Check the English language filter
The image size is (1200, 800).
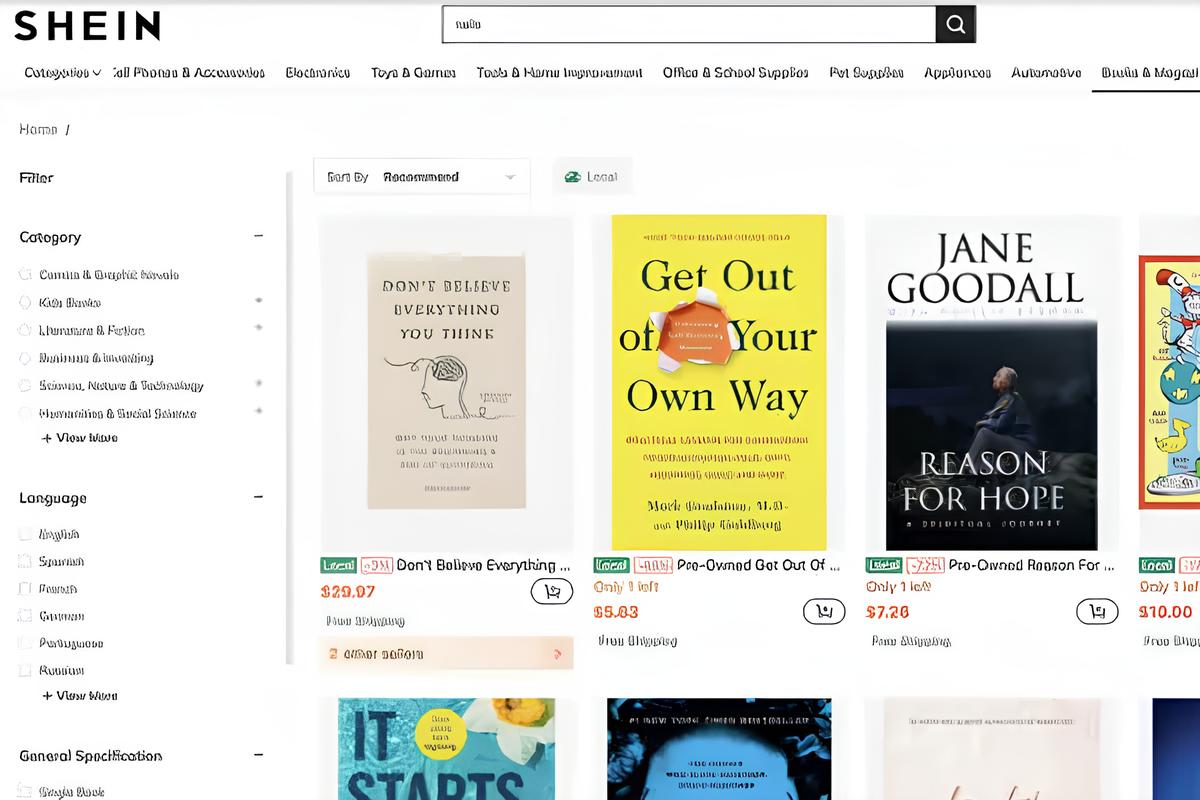click(26, 534)
